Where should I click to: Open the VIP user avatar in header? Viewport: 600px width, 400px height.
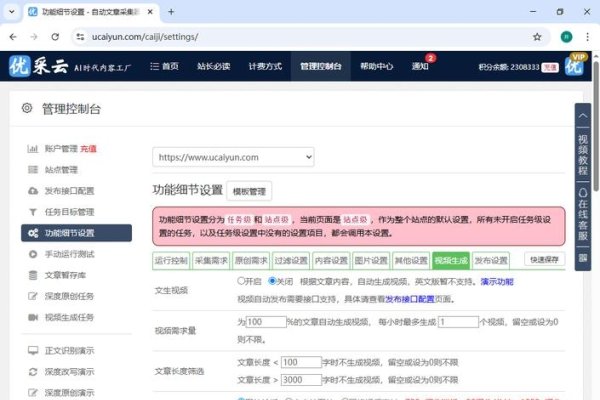pyautogui.click(x=575, y=65)
